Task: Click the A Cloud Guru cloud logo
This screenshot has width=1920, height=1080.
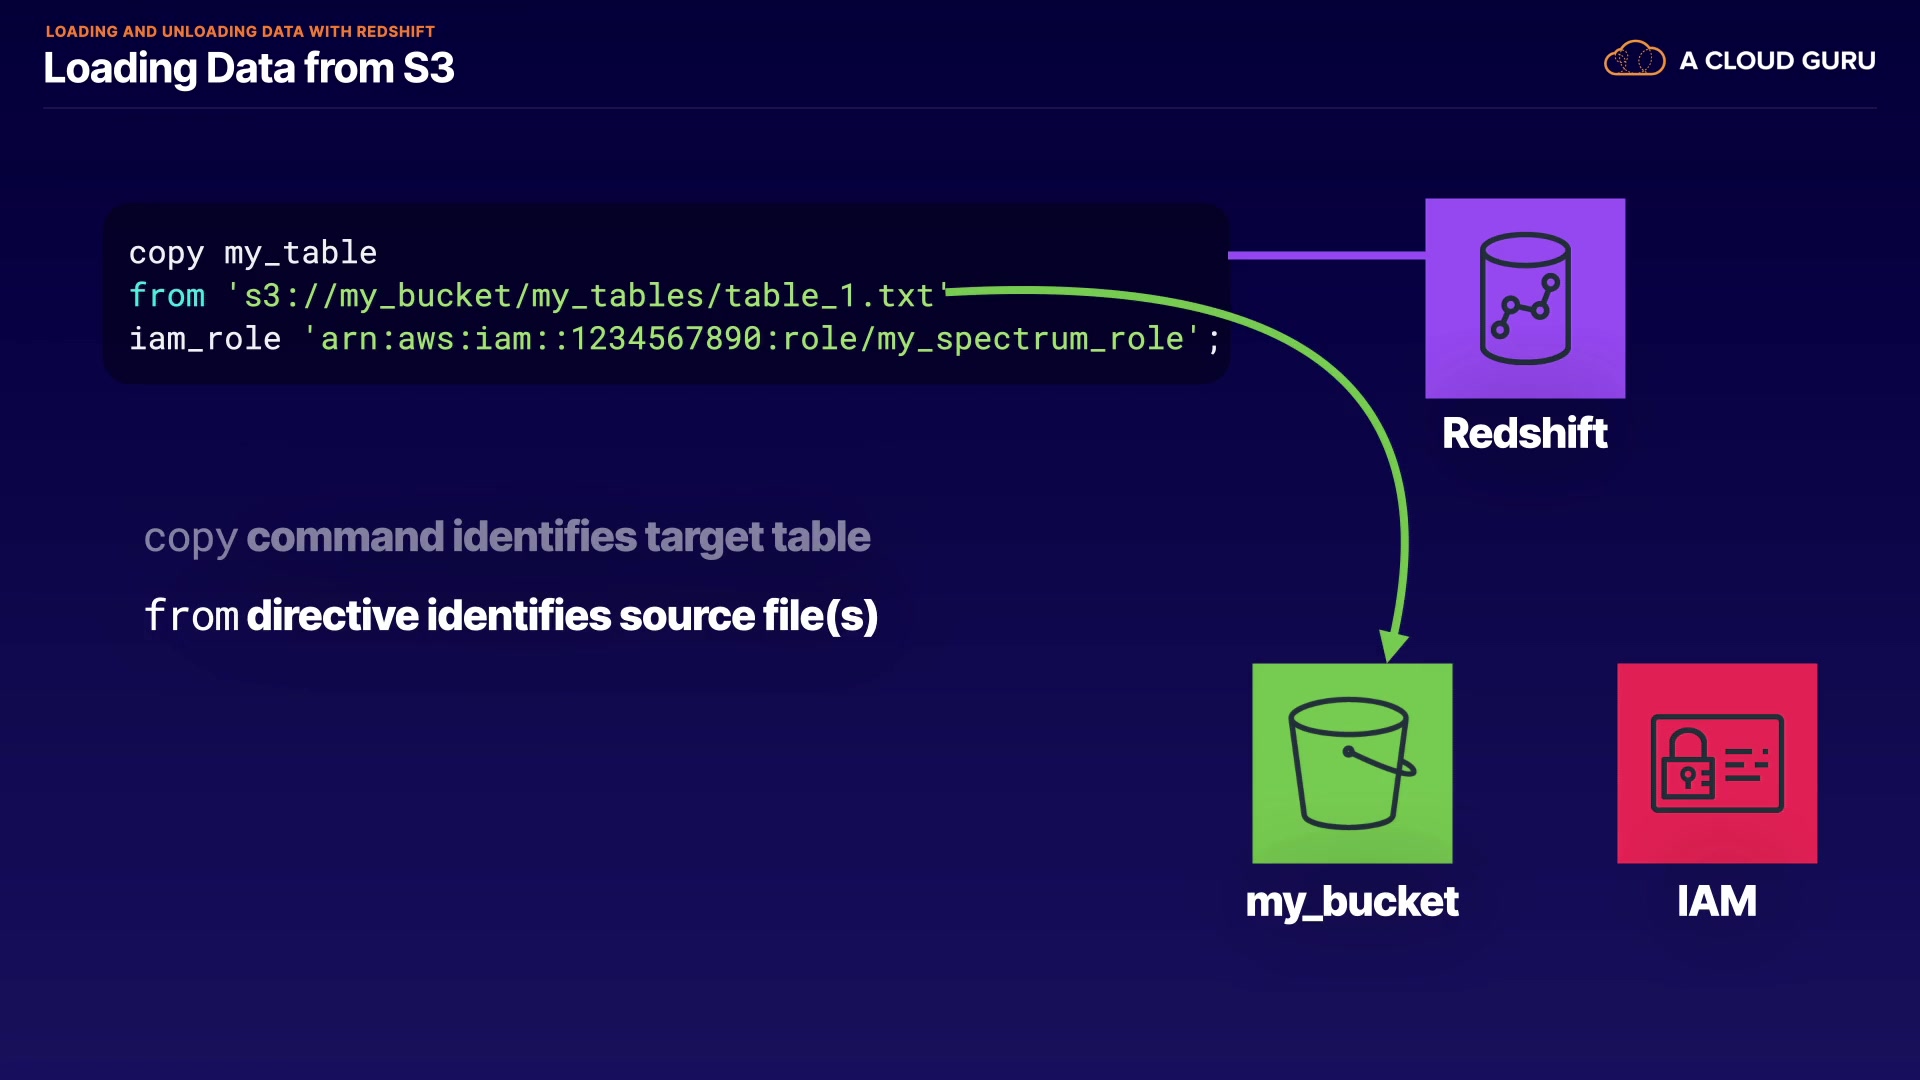Action: (x=1634, y=59)
